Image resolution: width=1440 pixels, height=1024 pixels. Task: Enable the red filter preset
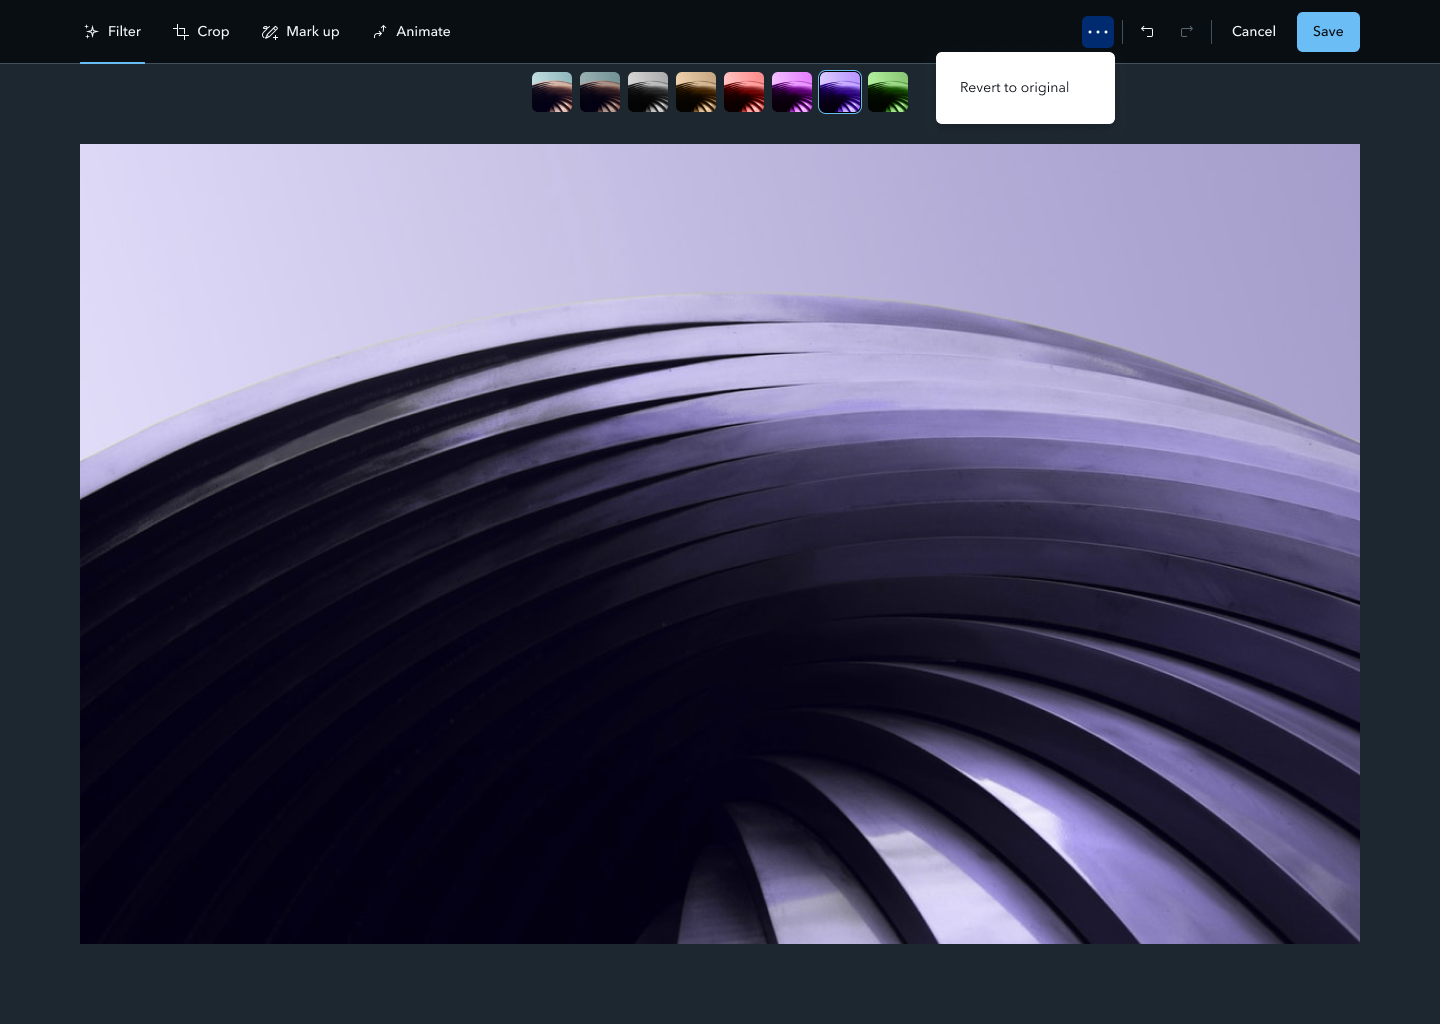pos(744,92)
